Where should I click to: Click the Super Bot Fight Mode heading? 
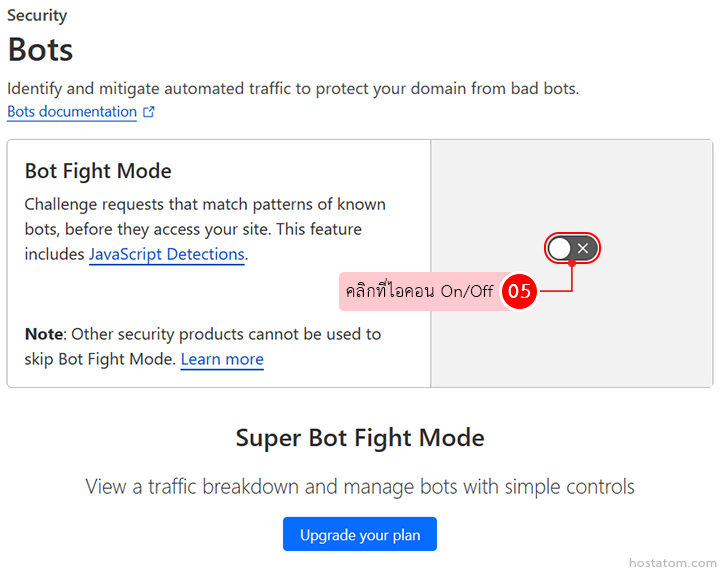(x=360, y=437)
